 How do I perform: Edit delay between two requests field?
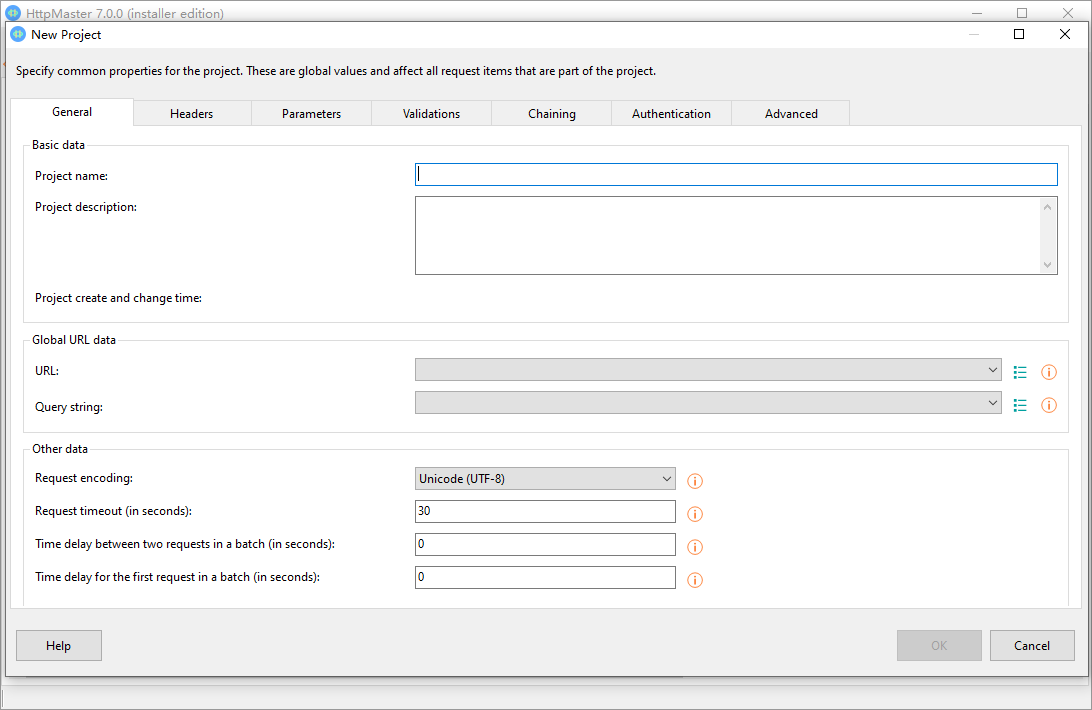coord(545,544)
